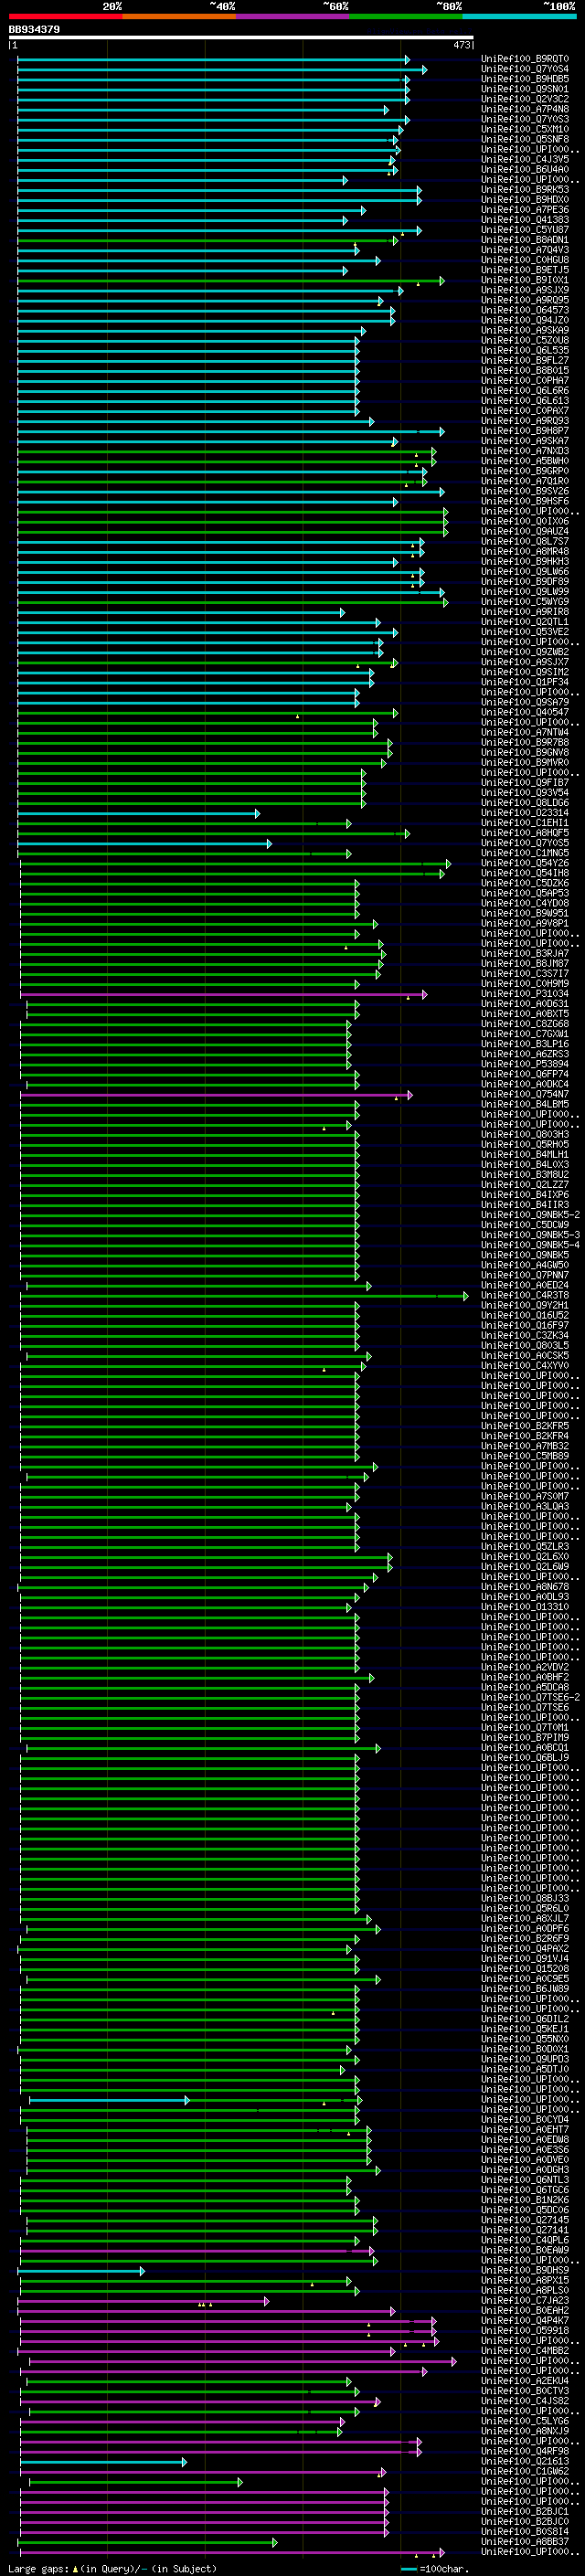Select the UniRef100_Q7Y0S3 label

pyautogui.click(x=525, y=119)
